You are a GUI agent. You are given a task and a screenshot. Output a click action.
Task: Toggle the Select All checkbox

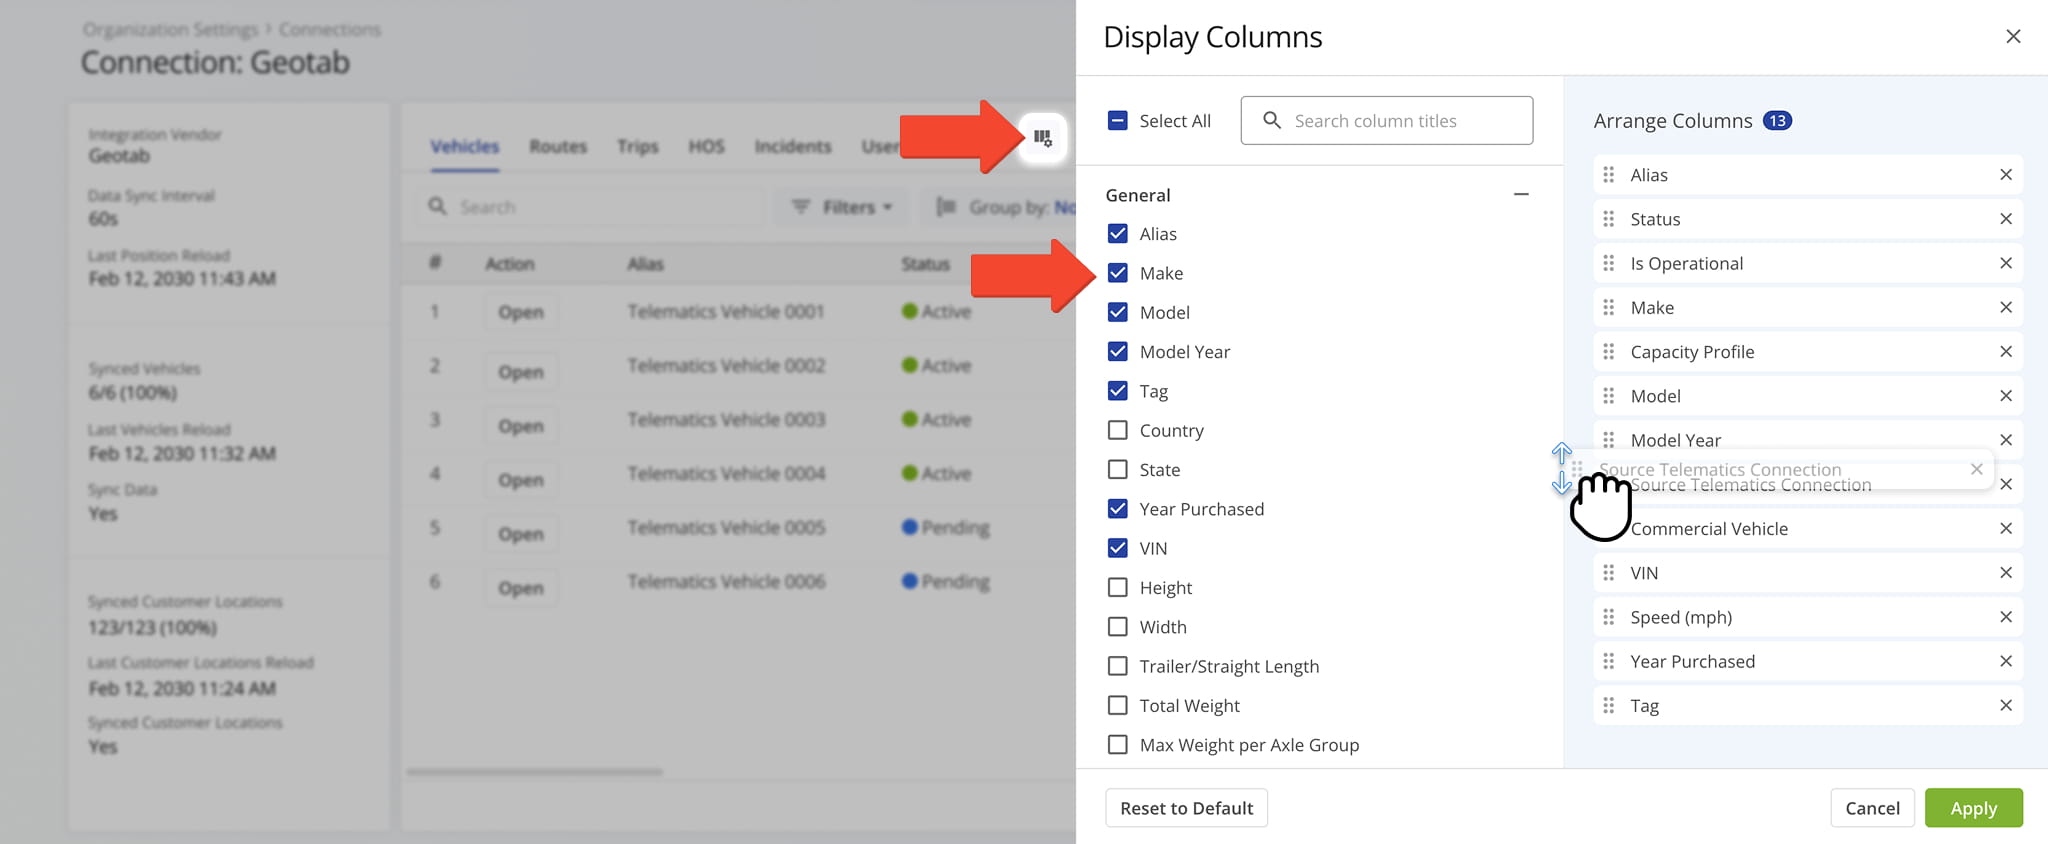click(x=1118, y=121)
